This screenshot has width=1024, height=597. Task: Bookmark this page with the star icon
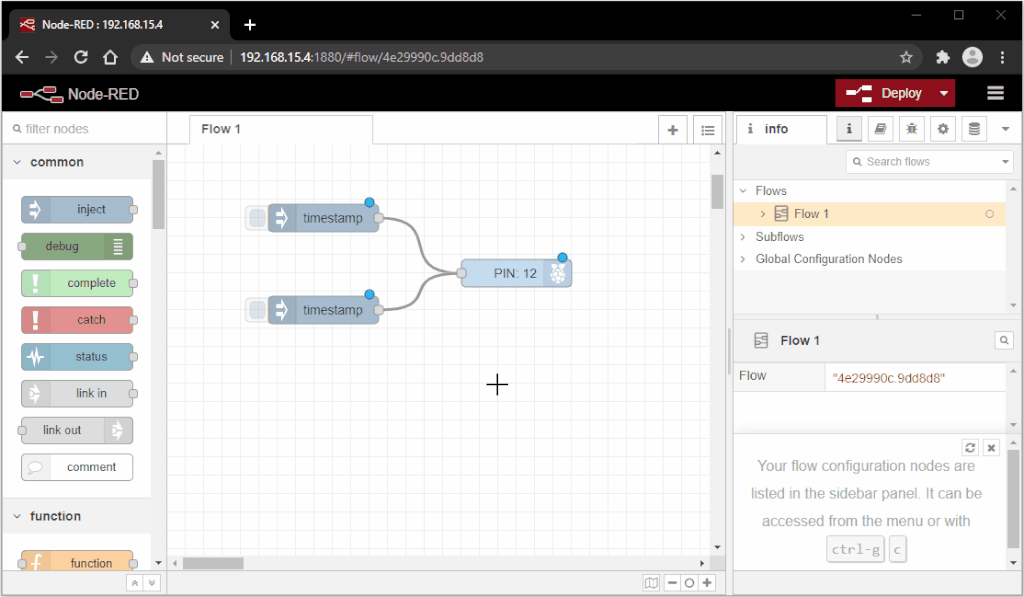(906, 57)
